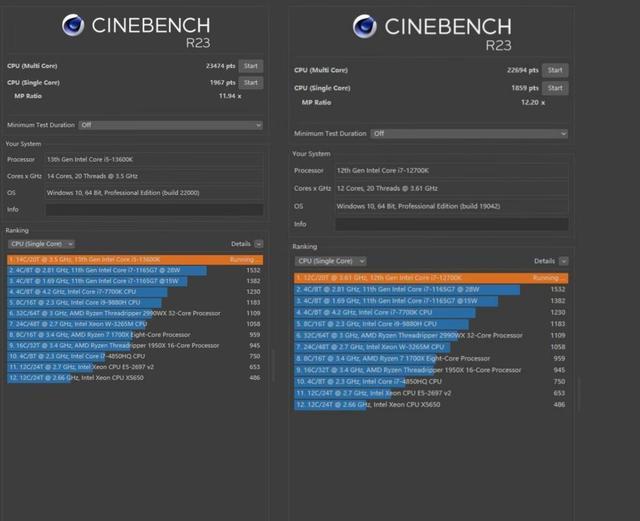Click Cinebench logo icon in left window
Viewport: 640px width, 521px height.
point(73,25)
